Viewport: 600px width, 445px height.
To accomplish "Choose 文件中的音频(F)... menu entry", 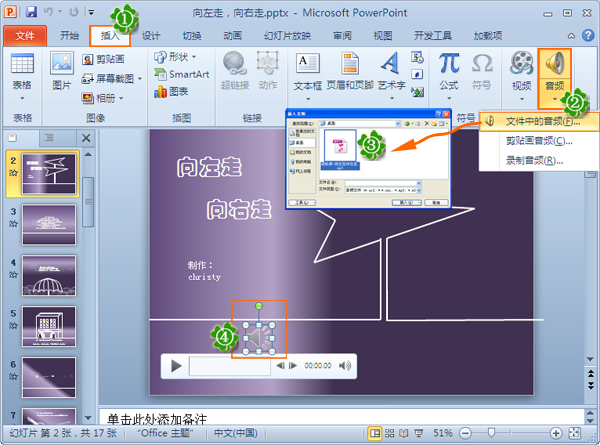I will [539, 121].
